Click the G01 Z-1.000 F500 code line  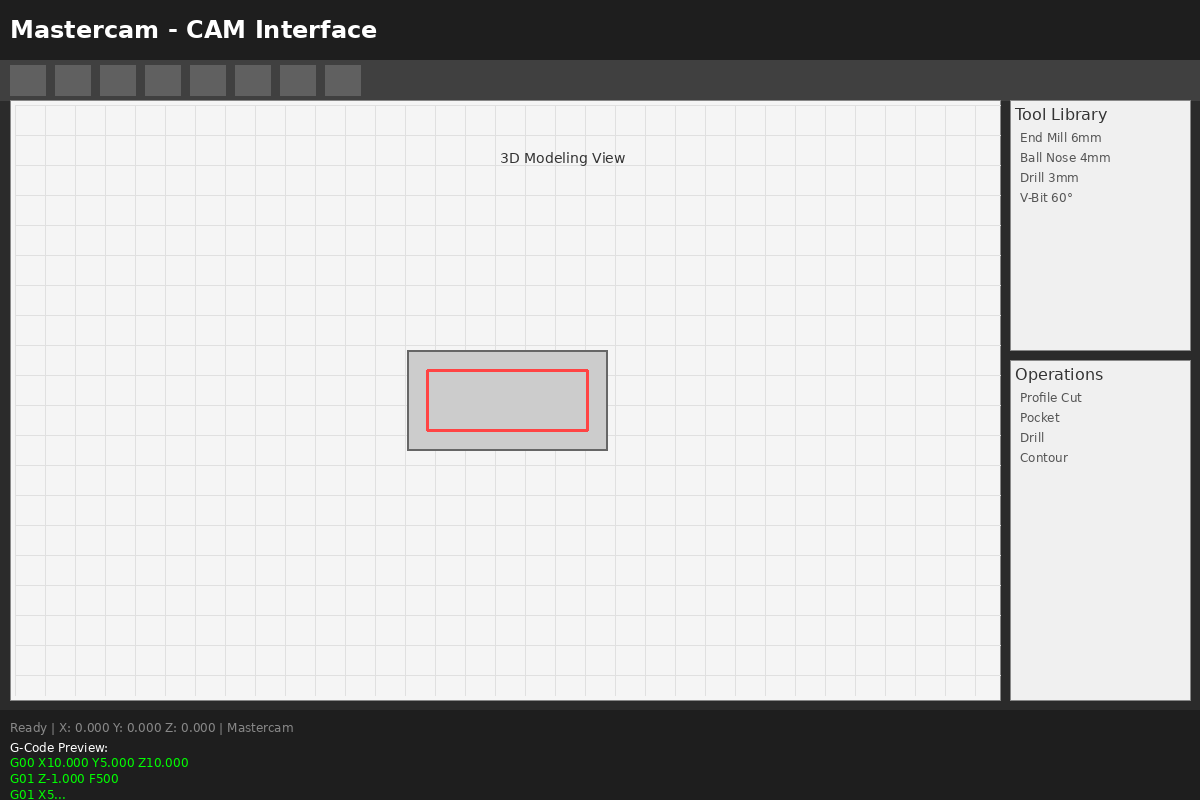(64, 779)
